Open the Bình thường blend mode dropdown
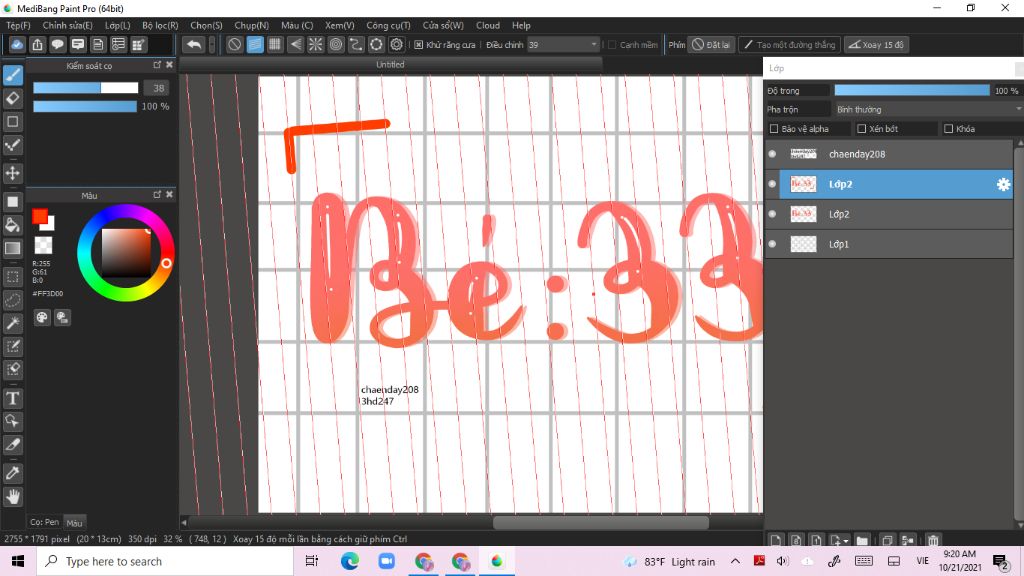 [x=928, y=109]
